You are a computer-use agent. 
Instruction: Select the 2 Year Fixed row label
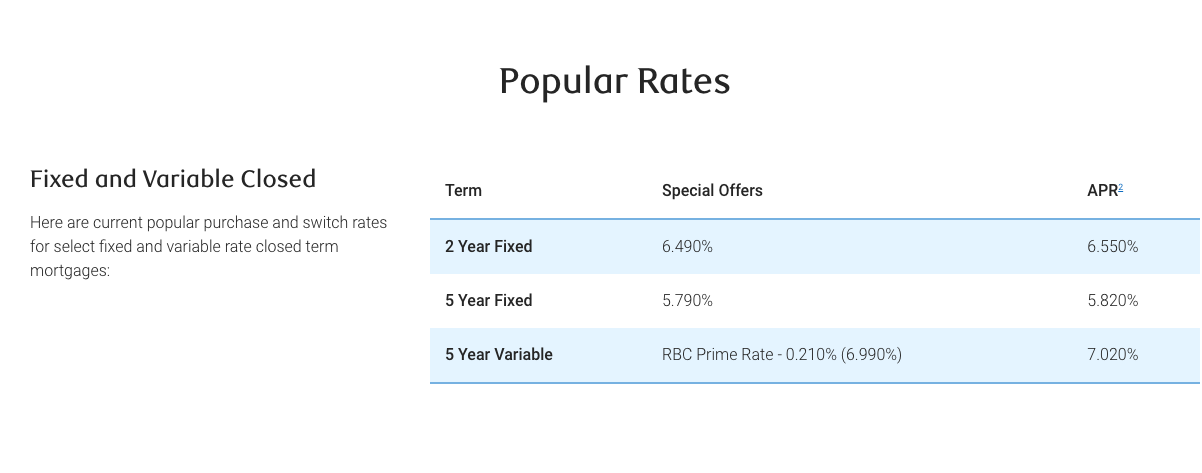(488, 246)
